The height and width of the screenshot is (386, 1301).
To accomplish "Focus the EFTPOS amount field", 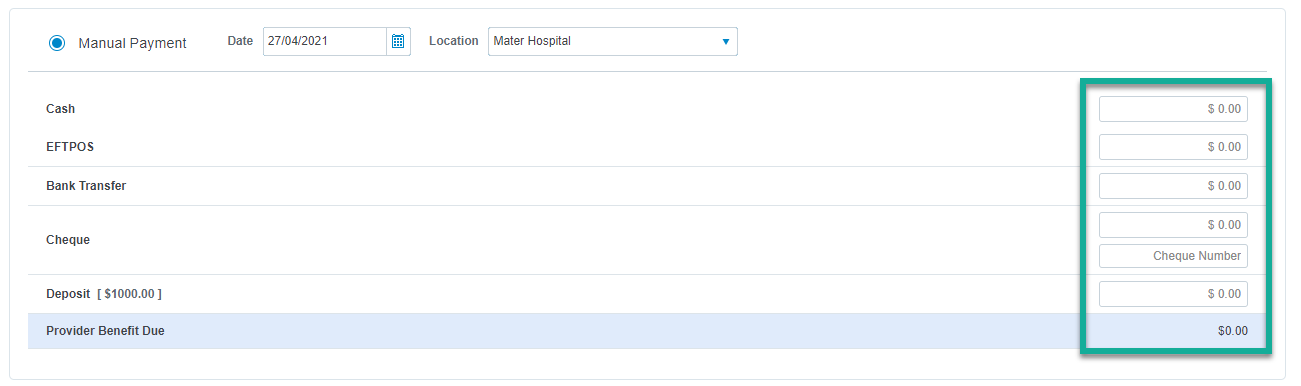I will click(x=1173, y=147).
